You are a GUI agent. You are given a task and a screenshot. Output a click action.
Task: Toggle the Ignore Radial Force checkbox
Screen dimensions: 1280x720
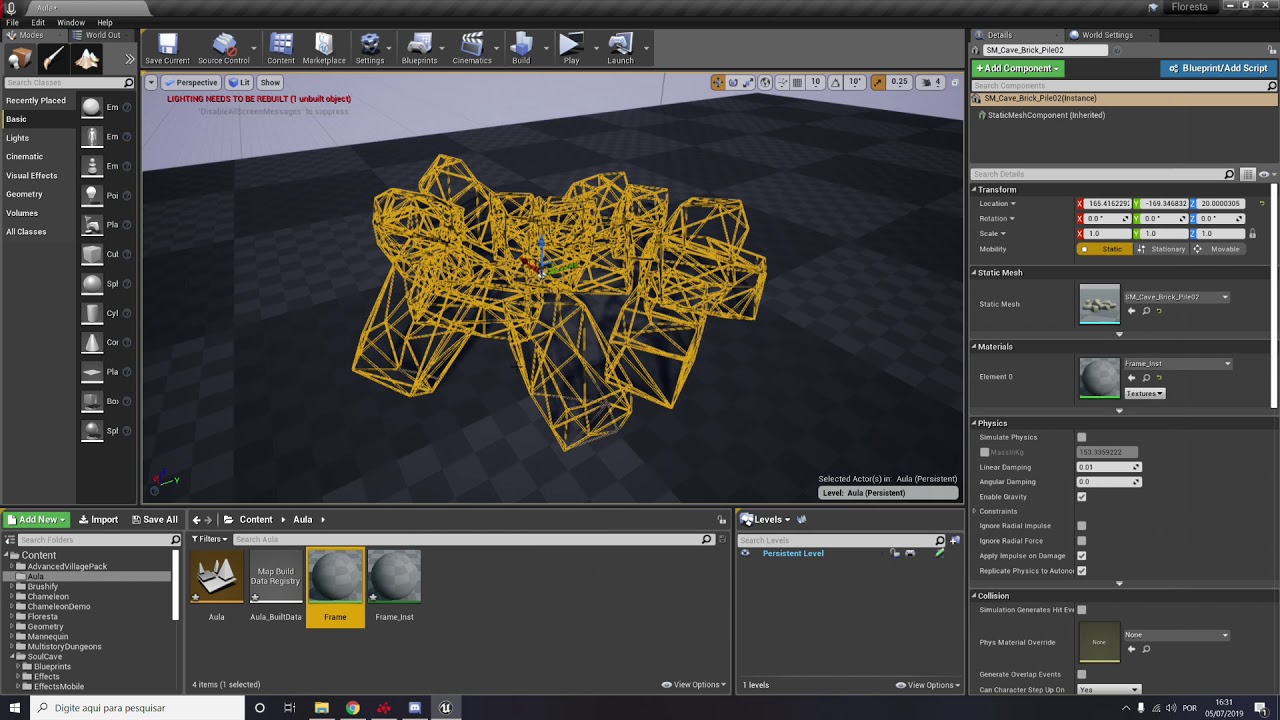click(x=1081, y=541)
